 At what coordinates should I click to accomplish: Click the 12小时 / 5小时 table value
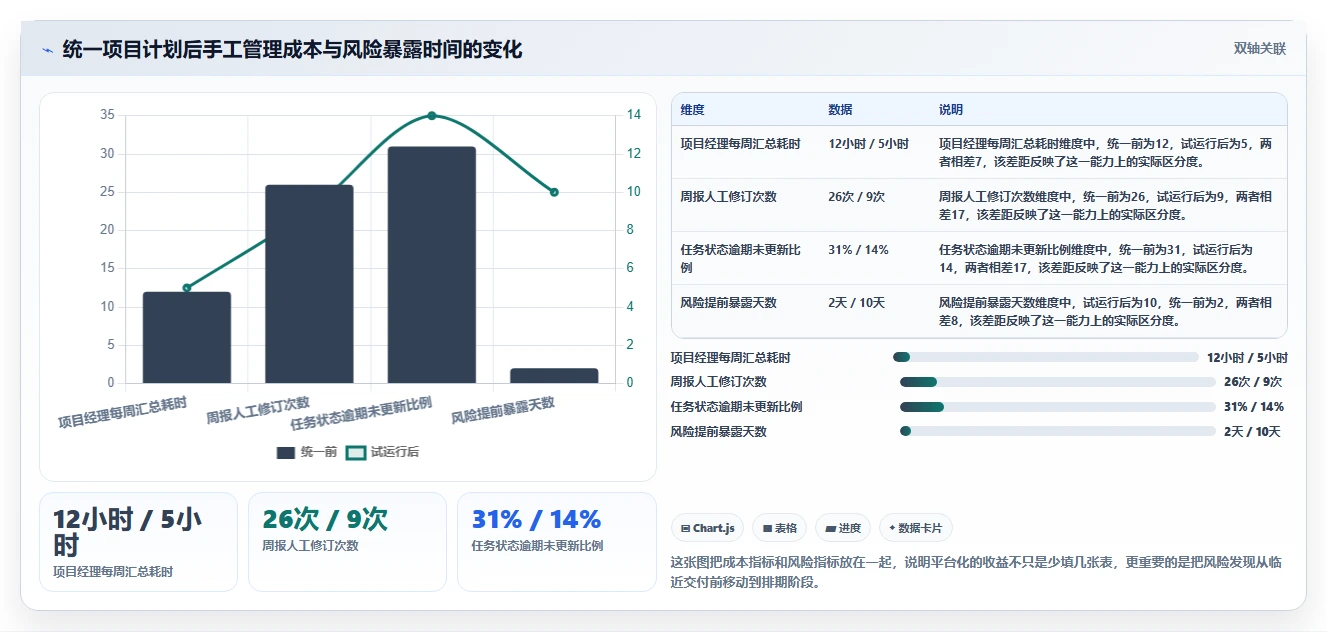click(868, 144)
